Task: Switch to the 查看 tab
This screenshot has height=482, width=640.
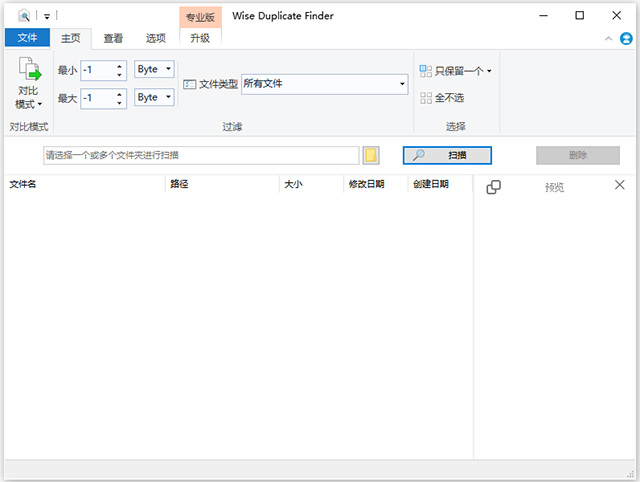Action: pos(113,38)
